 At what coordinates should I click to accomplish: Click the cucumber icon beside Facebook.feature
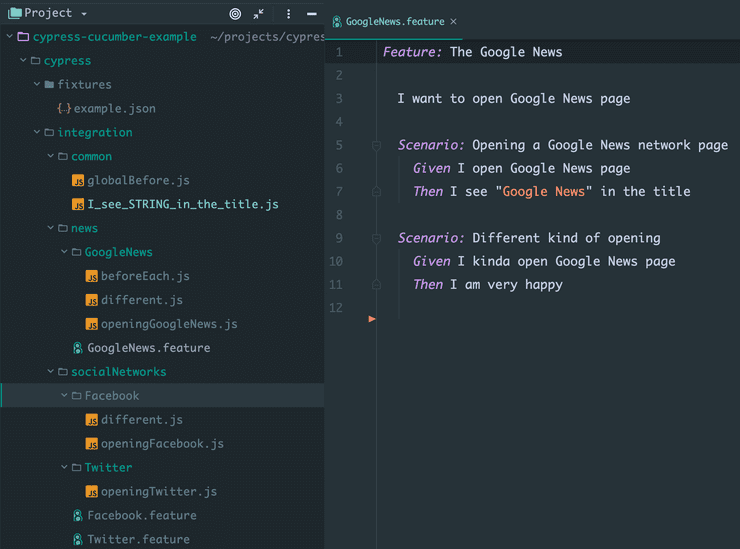78,515
